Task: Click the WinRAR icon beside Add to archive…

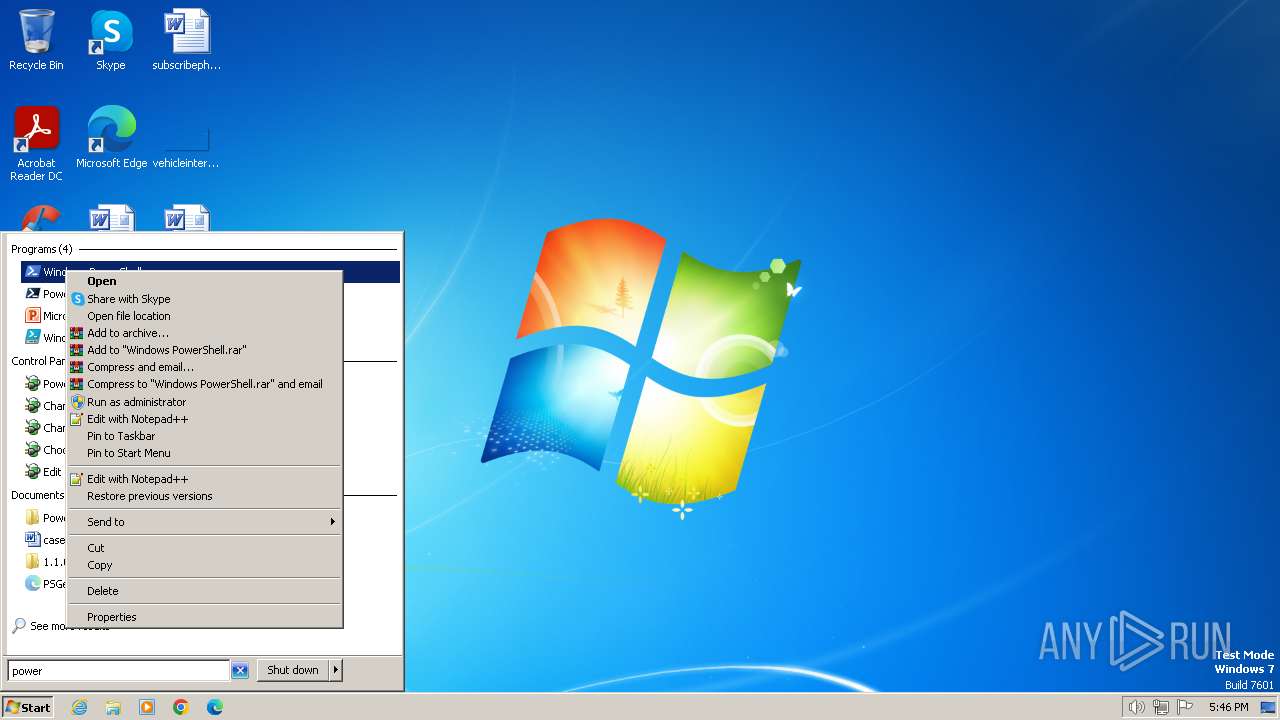Action: pyautogui.click(x=77, y=333)
